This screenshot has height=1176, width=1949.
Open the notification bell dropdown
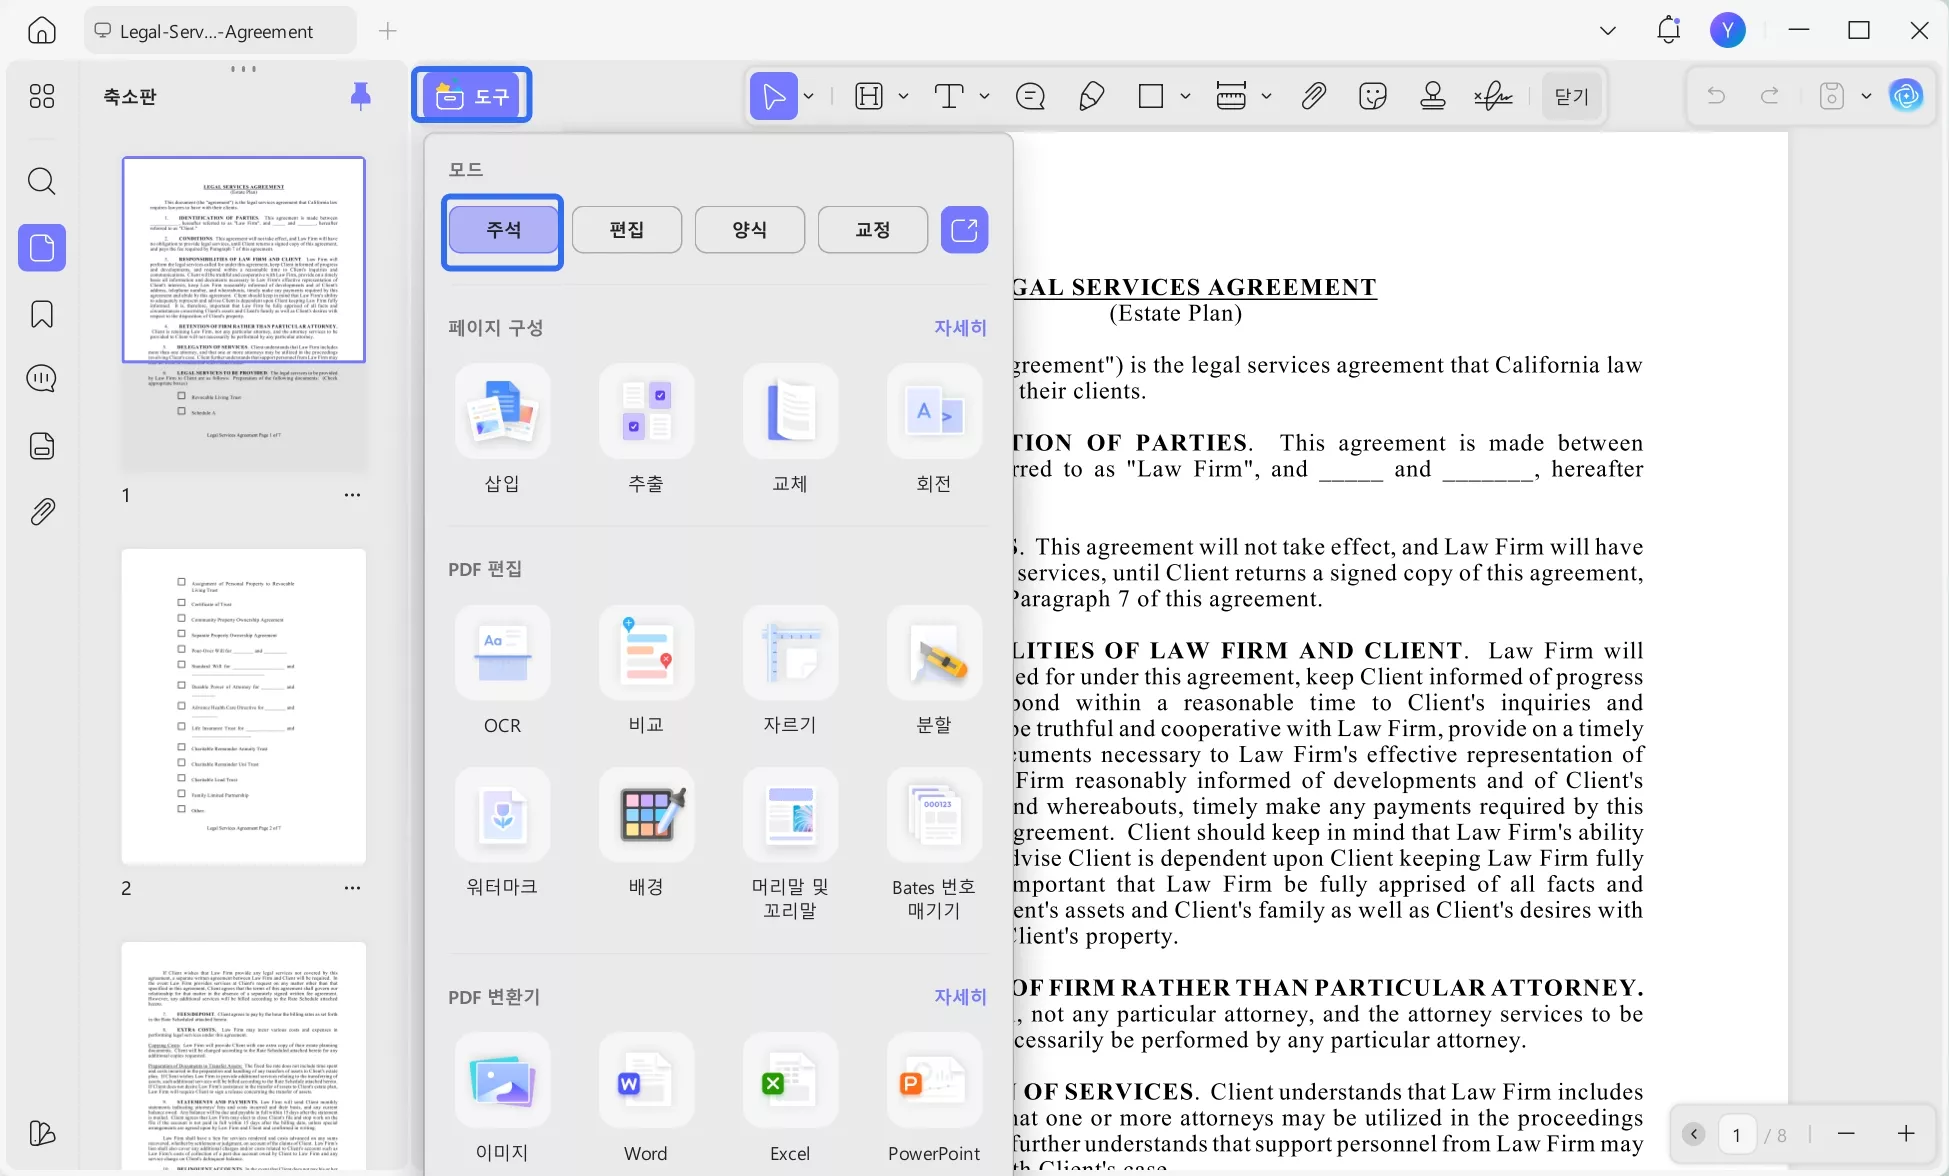(x=1667, y=29)
